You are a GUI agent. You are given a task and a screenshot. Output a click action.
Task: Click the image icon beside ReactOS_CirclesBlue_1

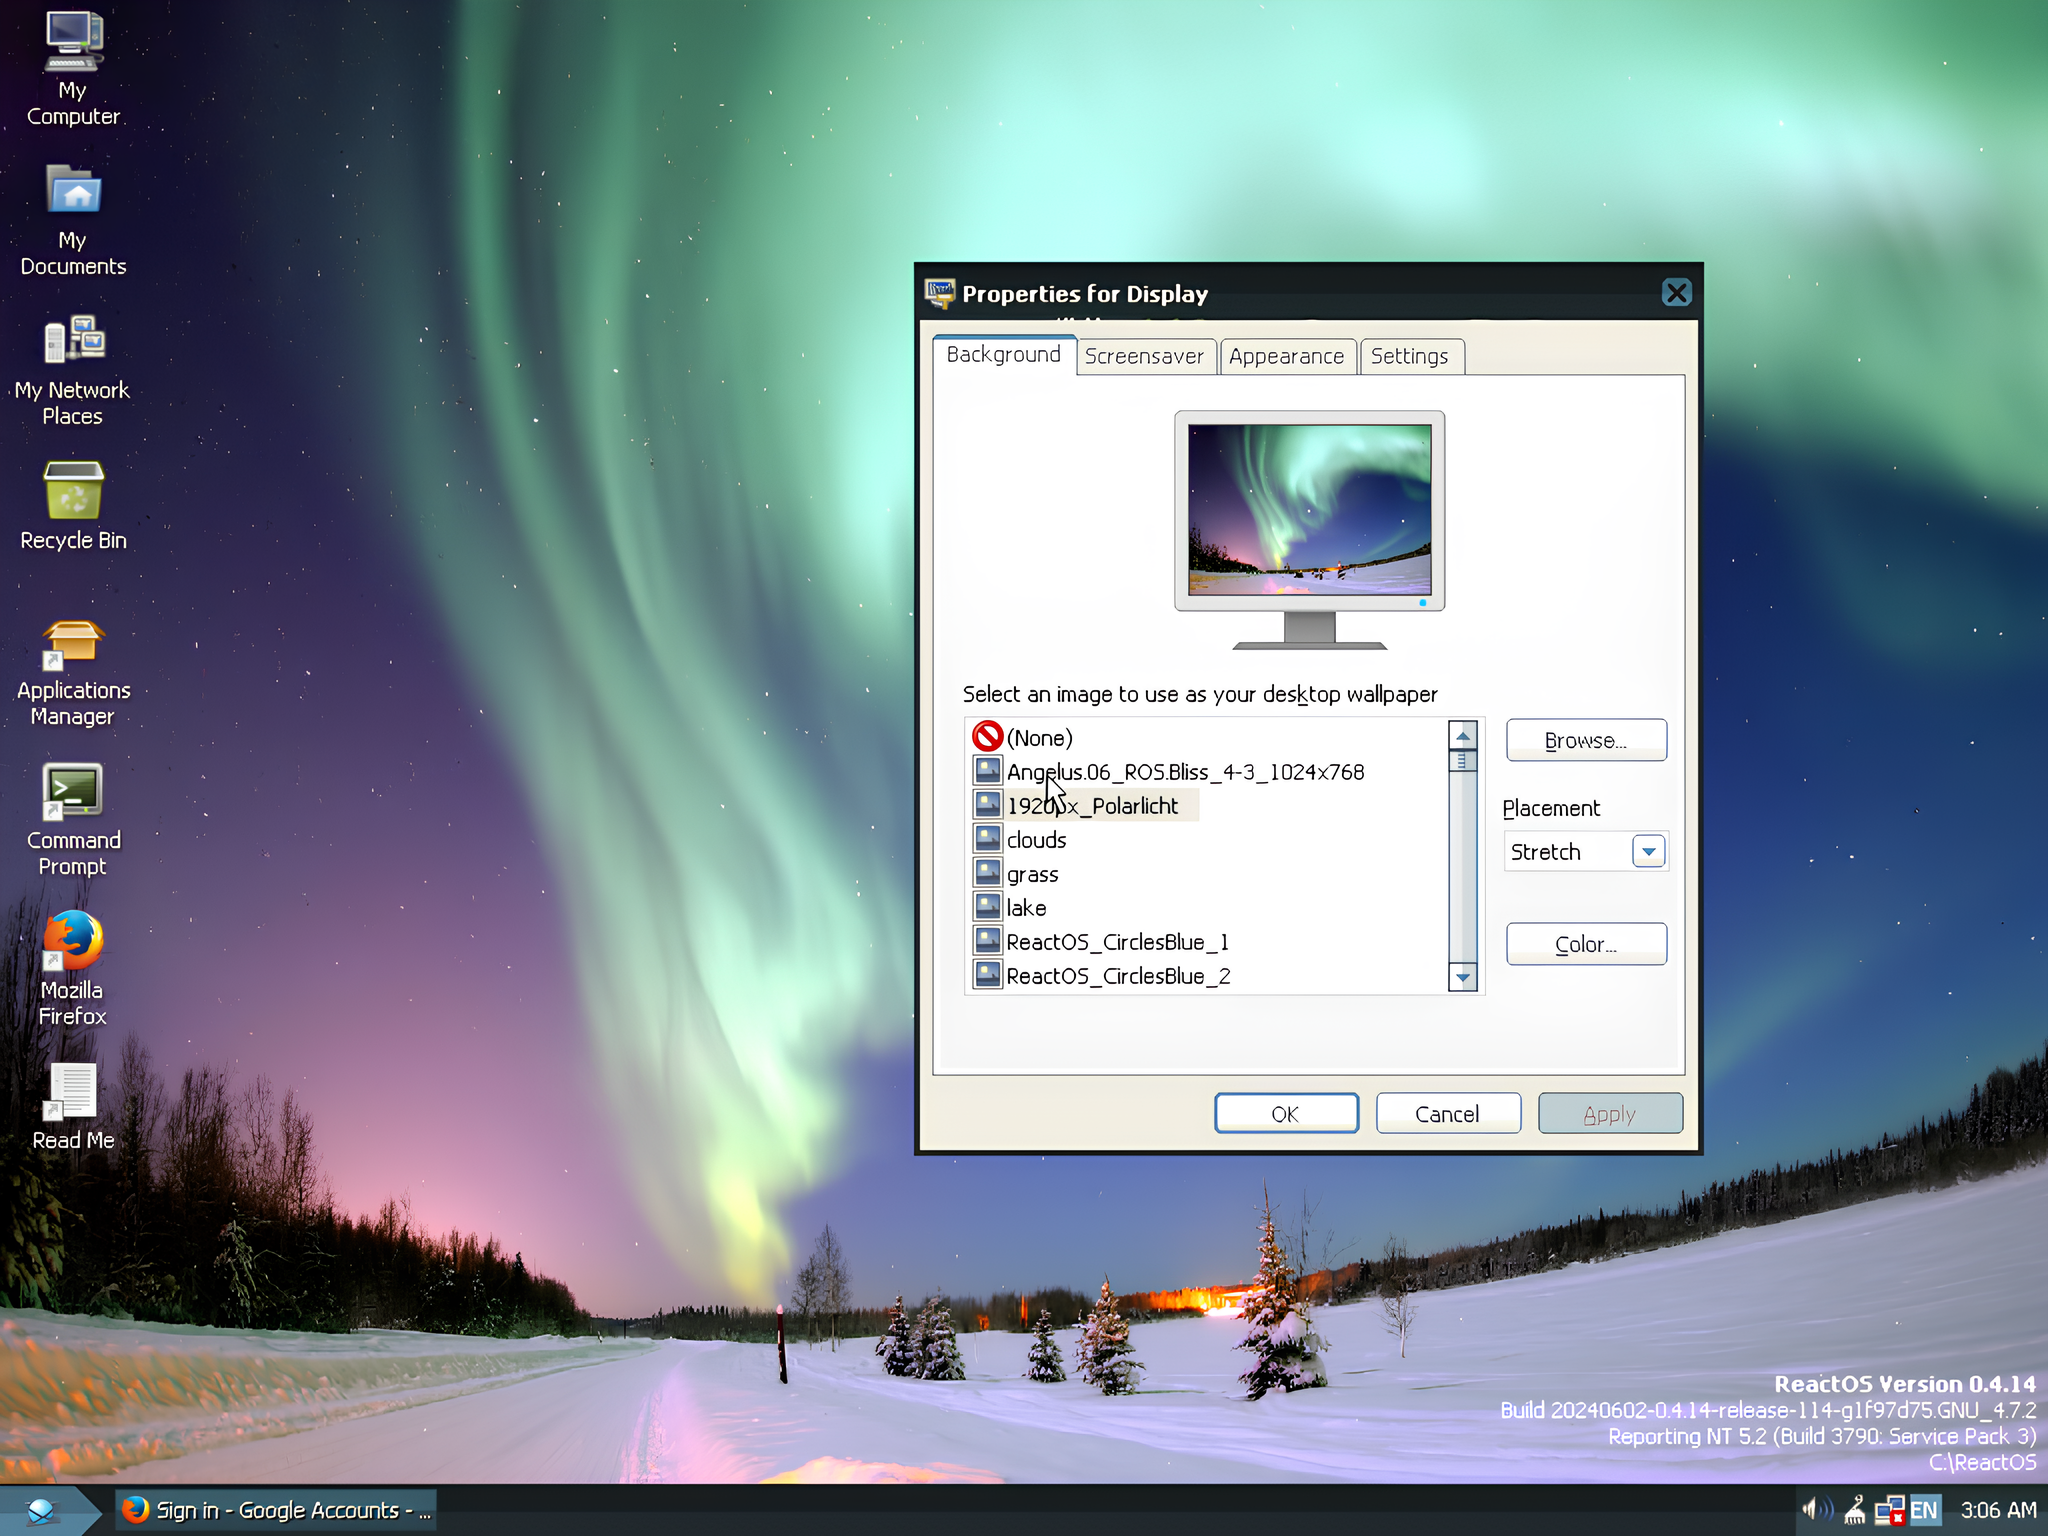[988, 941]
